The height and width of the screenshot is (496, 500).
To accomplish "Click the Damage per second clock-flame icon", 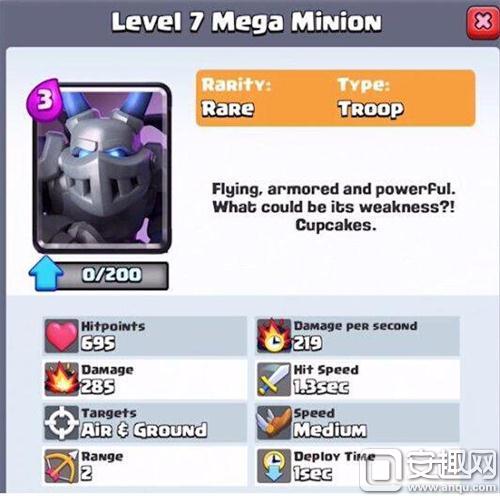I will click(x=274, y=336).
